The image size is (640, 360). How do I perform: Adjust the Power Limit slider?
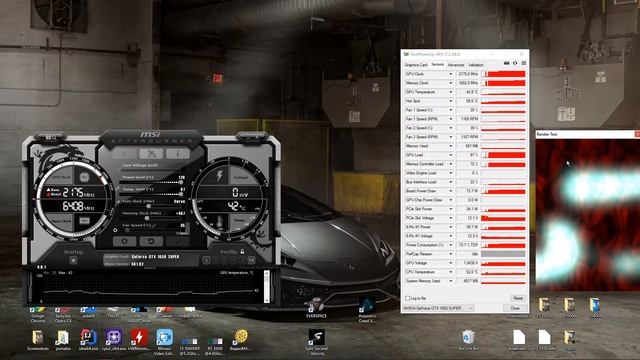[x=151, y=182]
